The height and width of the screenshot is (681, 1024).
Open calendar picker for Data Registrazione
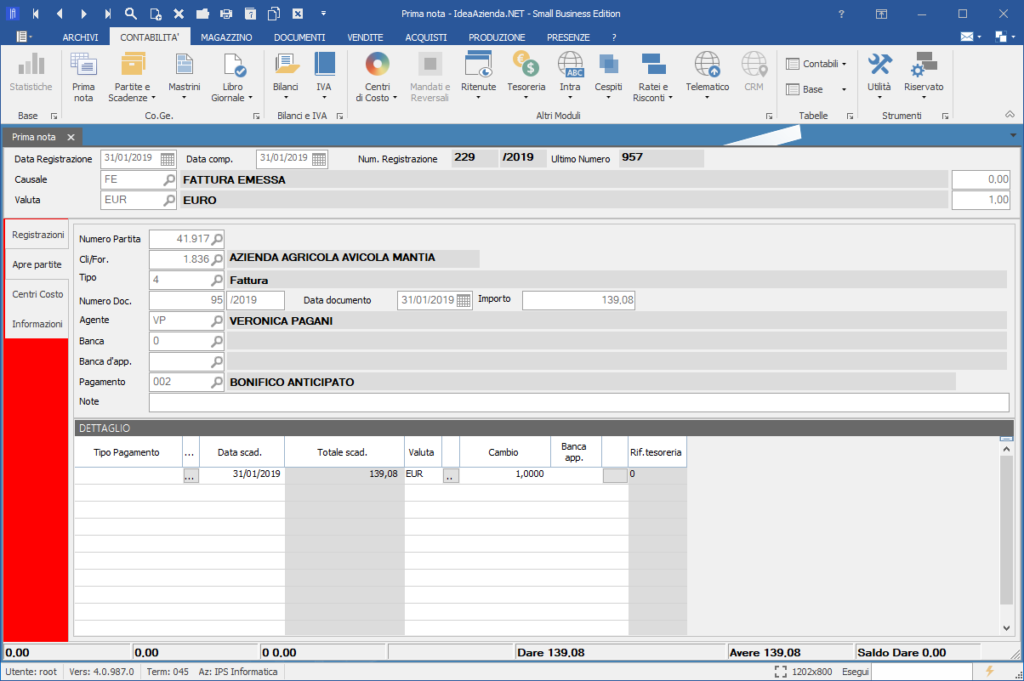click(x=167, y=159)
